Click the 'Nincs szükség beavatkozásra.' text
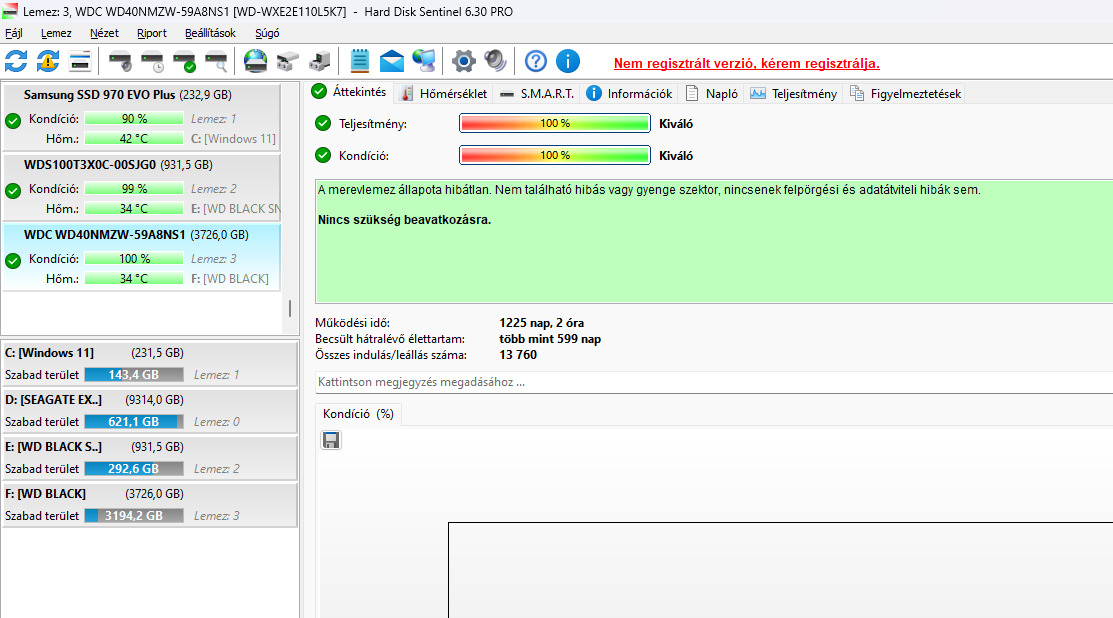 405,220
